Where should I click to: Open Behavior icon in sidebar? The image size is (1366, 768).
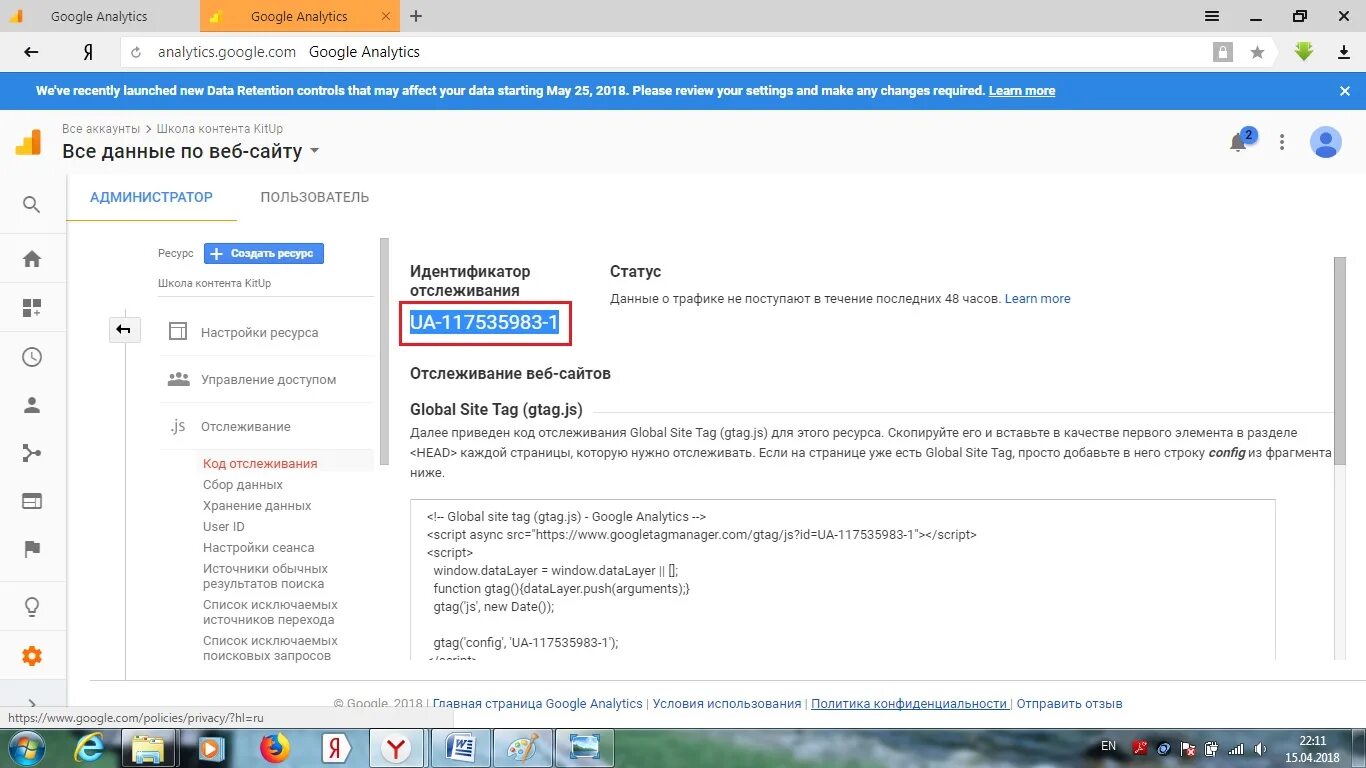32,500
